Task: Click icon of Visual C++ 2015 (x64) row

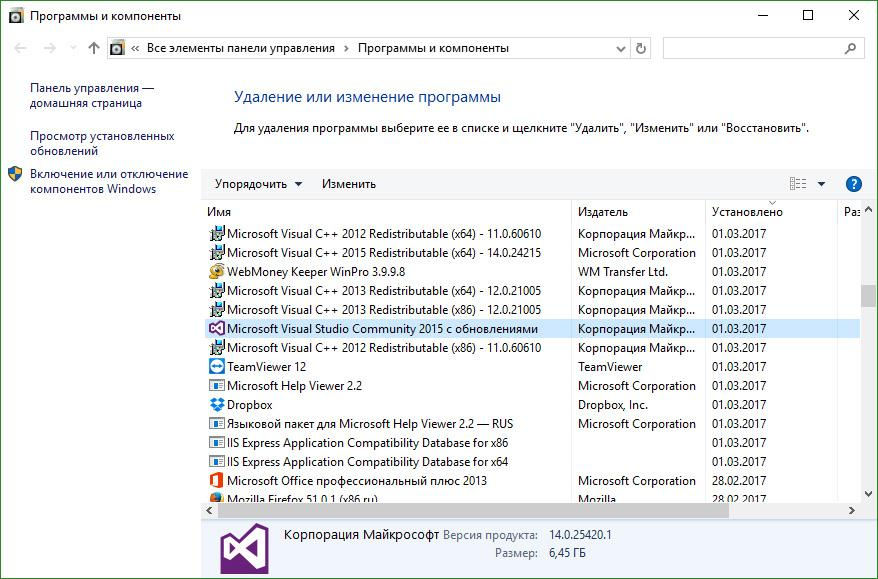Action: [x=216, y=253]
